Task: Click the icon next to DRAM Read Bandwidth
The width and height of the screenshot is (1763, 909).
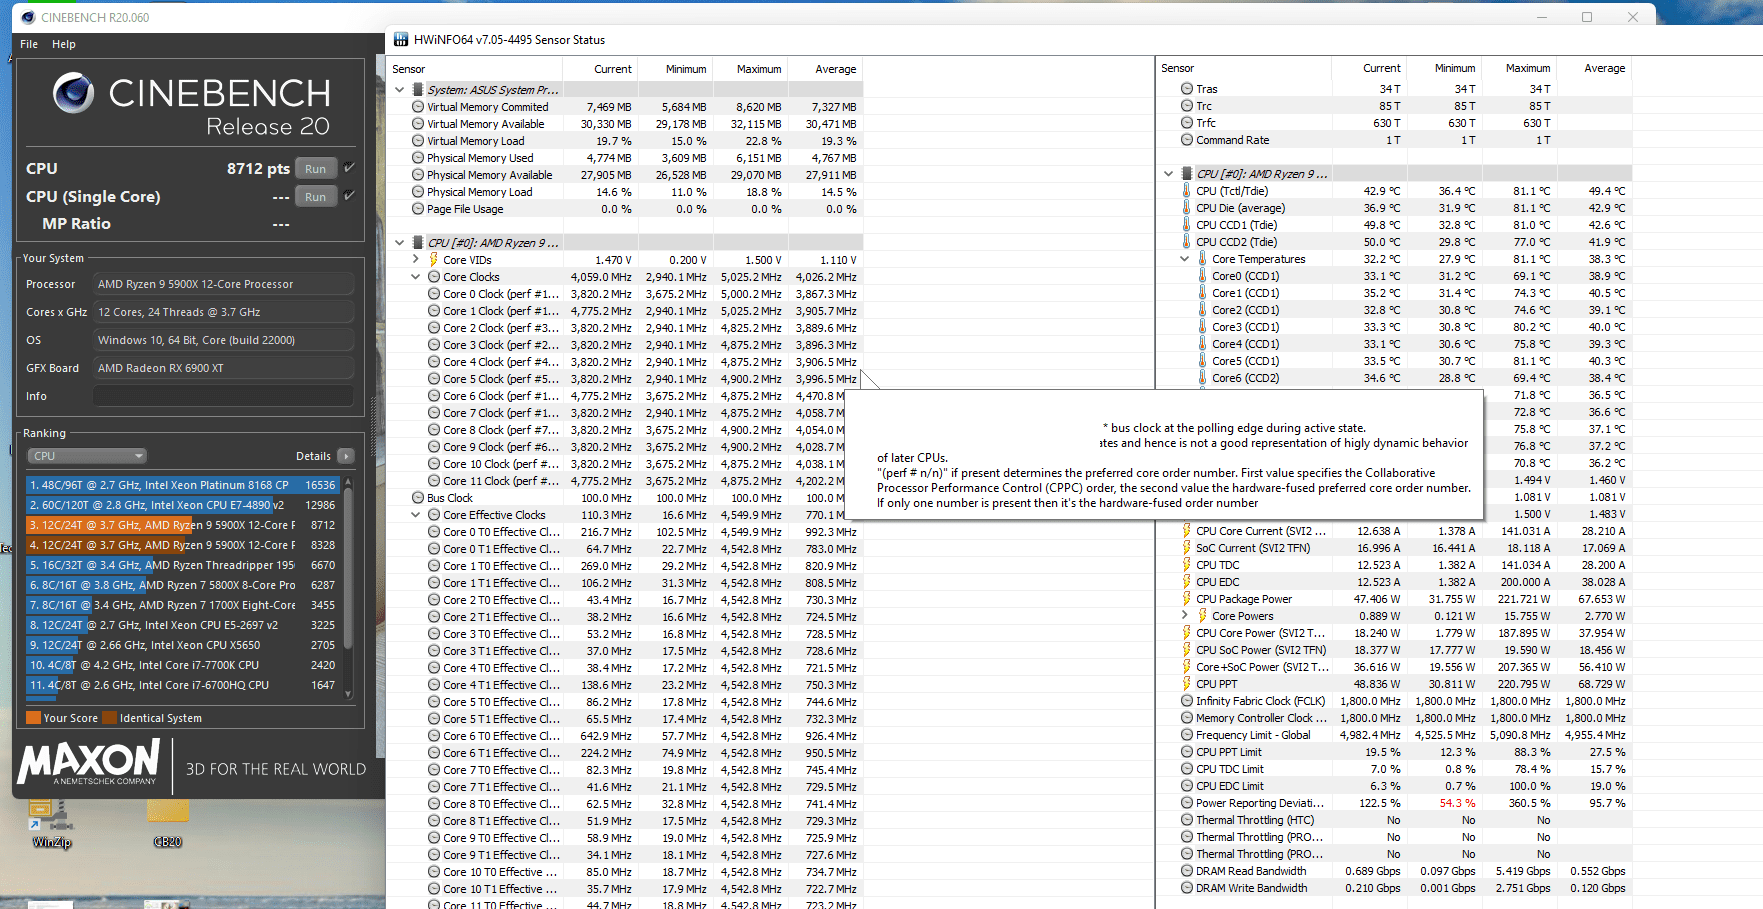Action: tap(1187, 871)
